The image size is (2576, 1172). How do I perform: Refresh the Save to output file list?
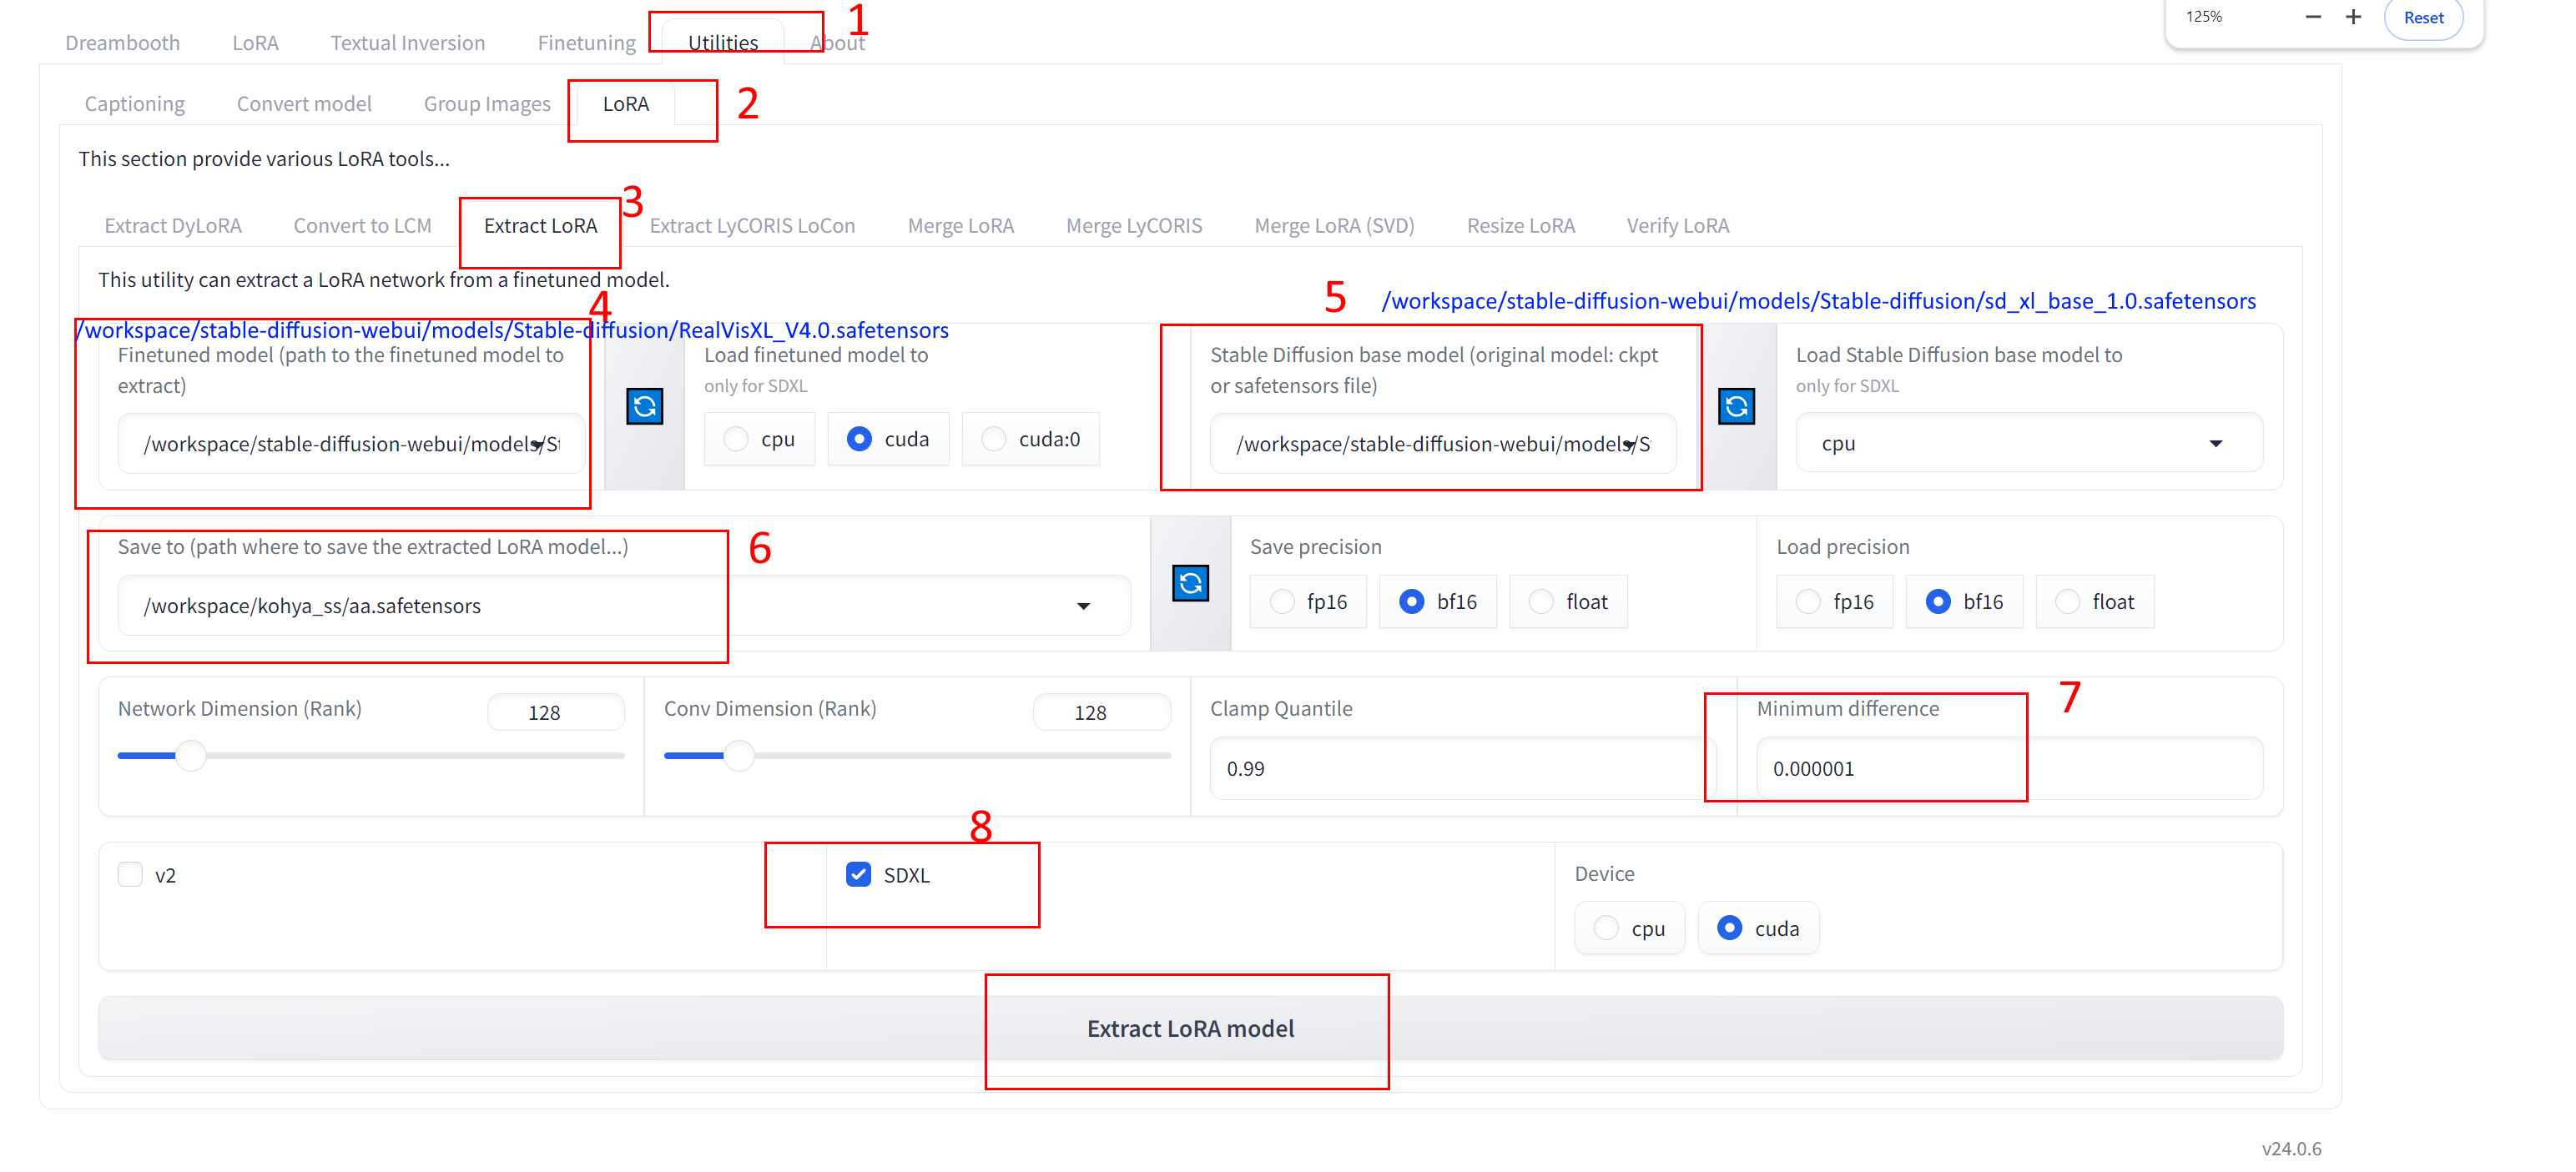(1191, 583)
